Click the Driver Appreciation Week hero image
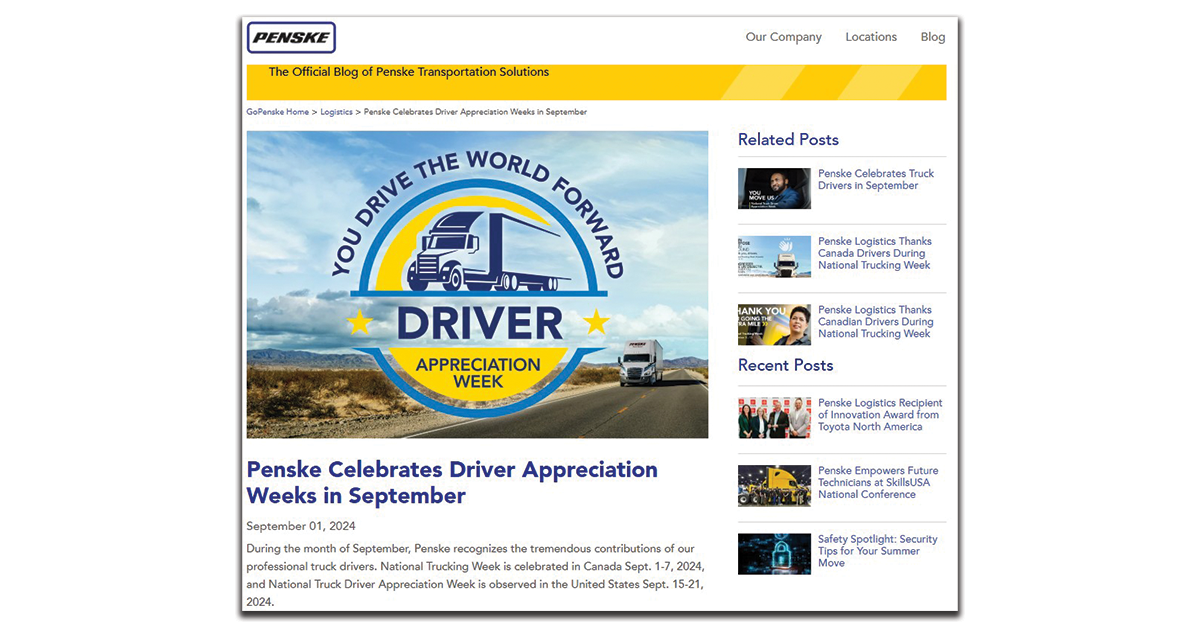 point(477,284)
